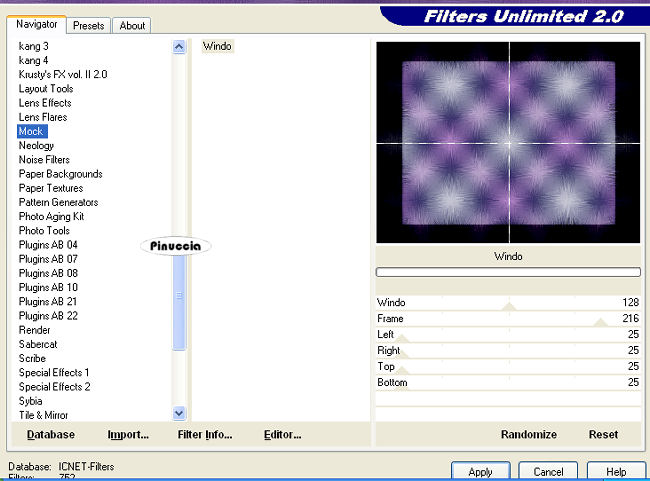
Task: Select the Photo Tools category
Action: pos(44,231)
